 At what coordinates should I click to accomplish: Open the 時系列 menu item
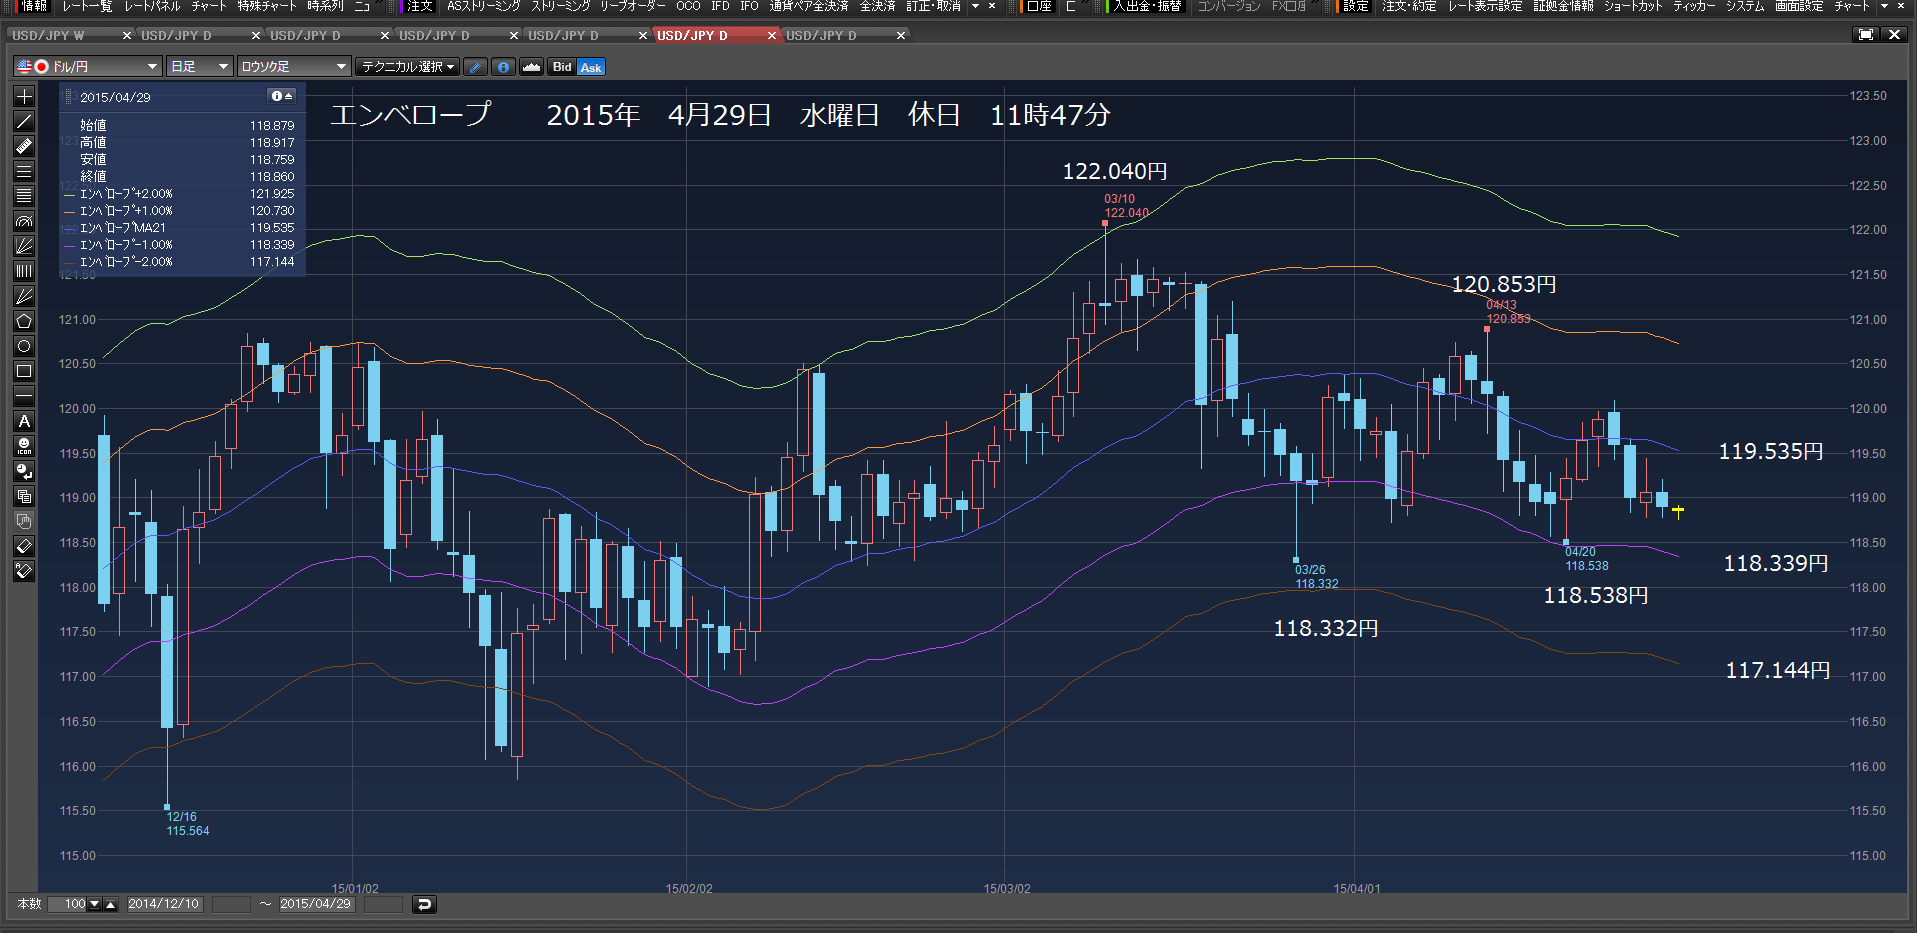pyautogui.click(x=325, y=6)
